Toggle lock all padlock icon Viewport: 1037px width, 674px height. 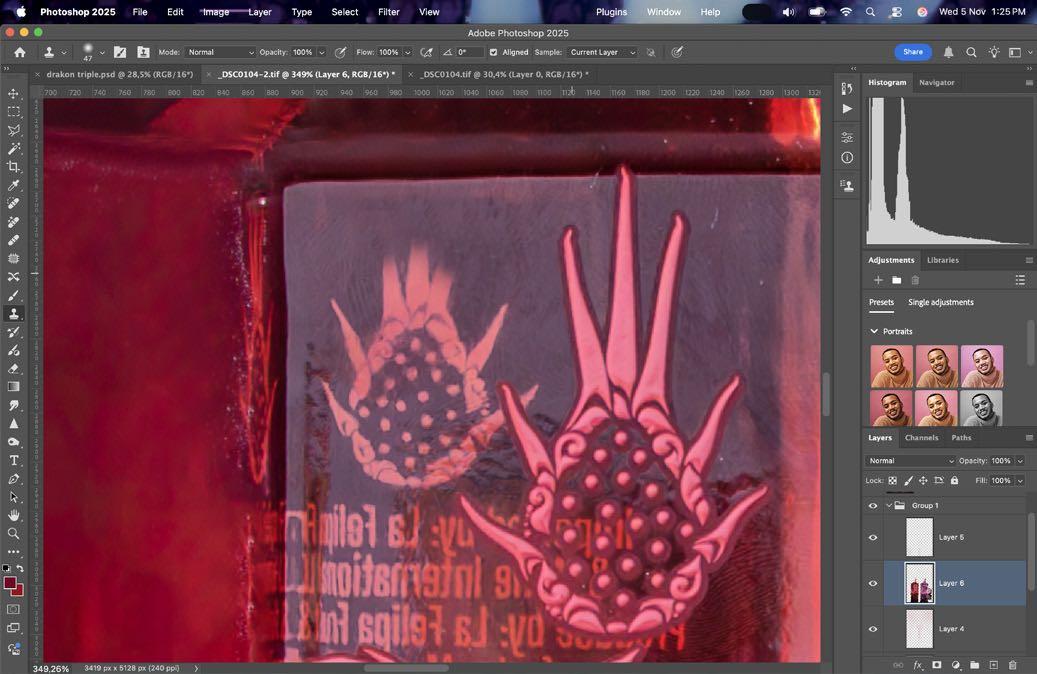954,481
